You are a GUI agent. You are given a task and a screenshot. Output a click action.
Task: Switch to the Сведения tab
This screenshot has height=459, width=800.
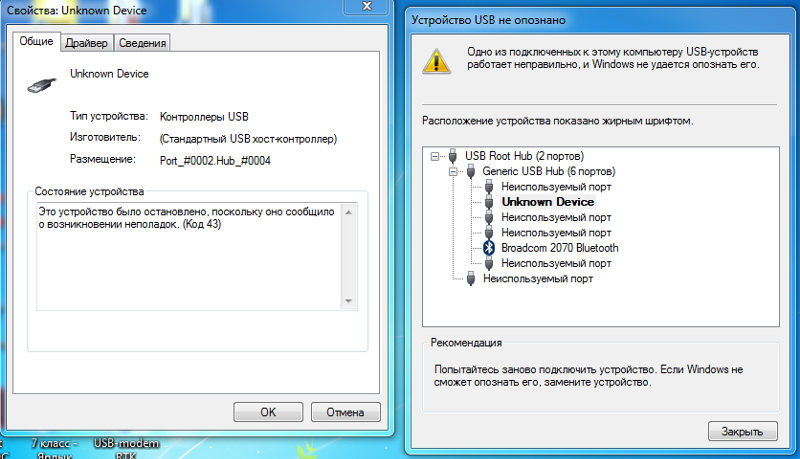coord(142,43)
